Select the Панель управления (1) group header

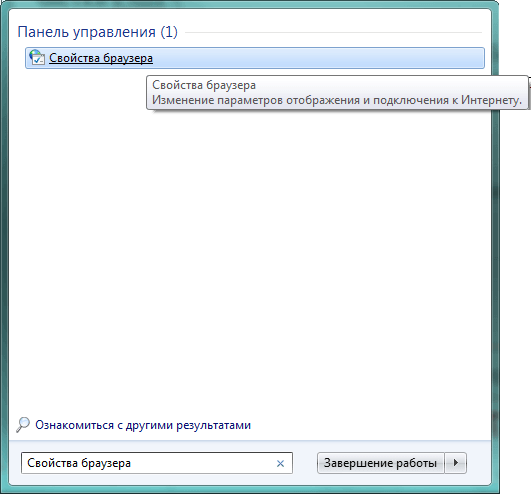coord(98,32)
